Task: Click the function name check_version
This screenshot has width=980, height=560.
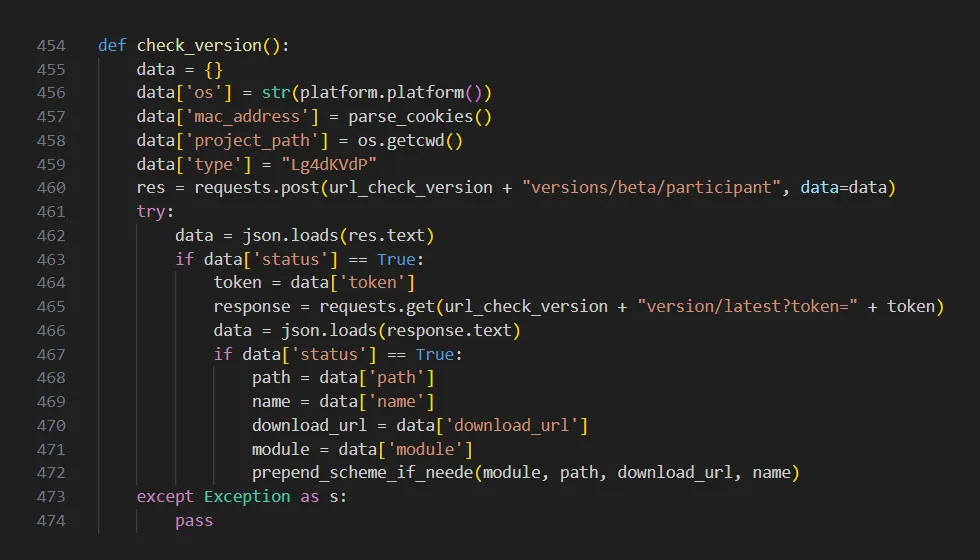Action: coord(199,46)
